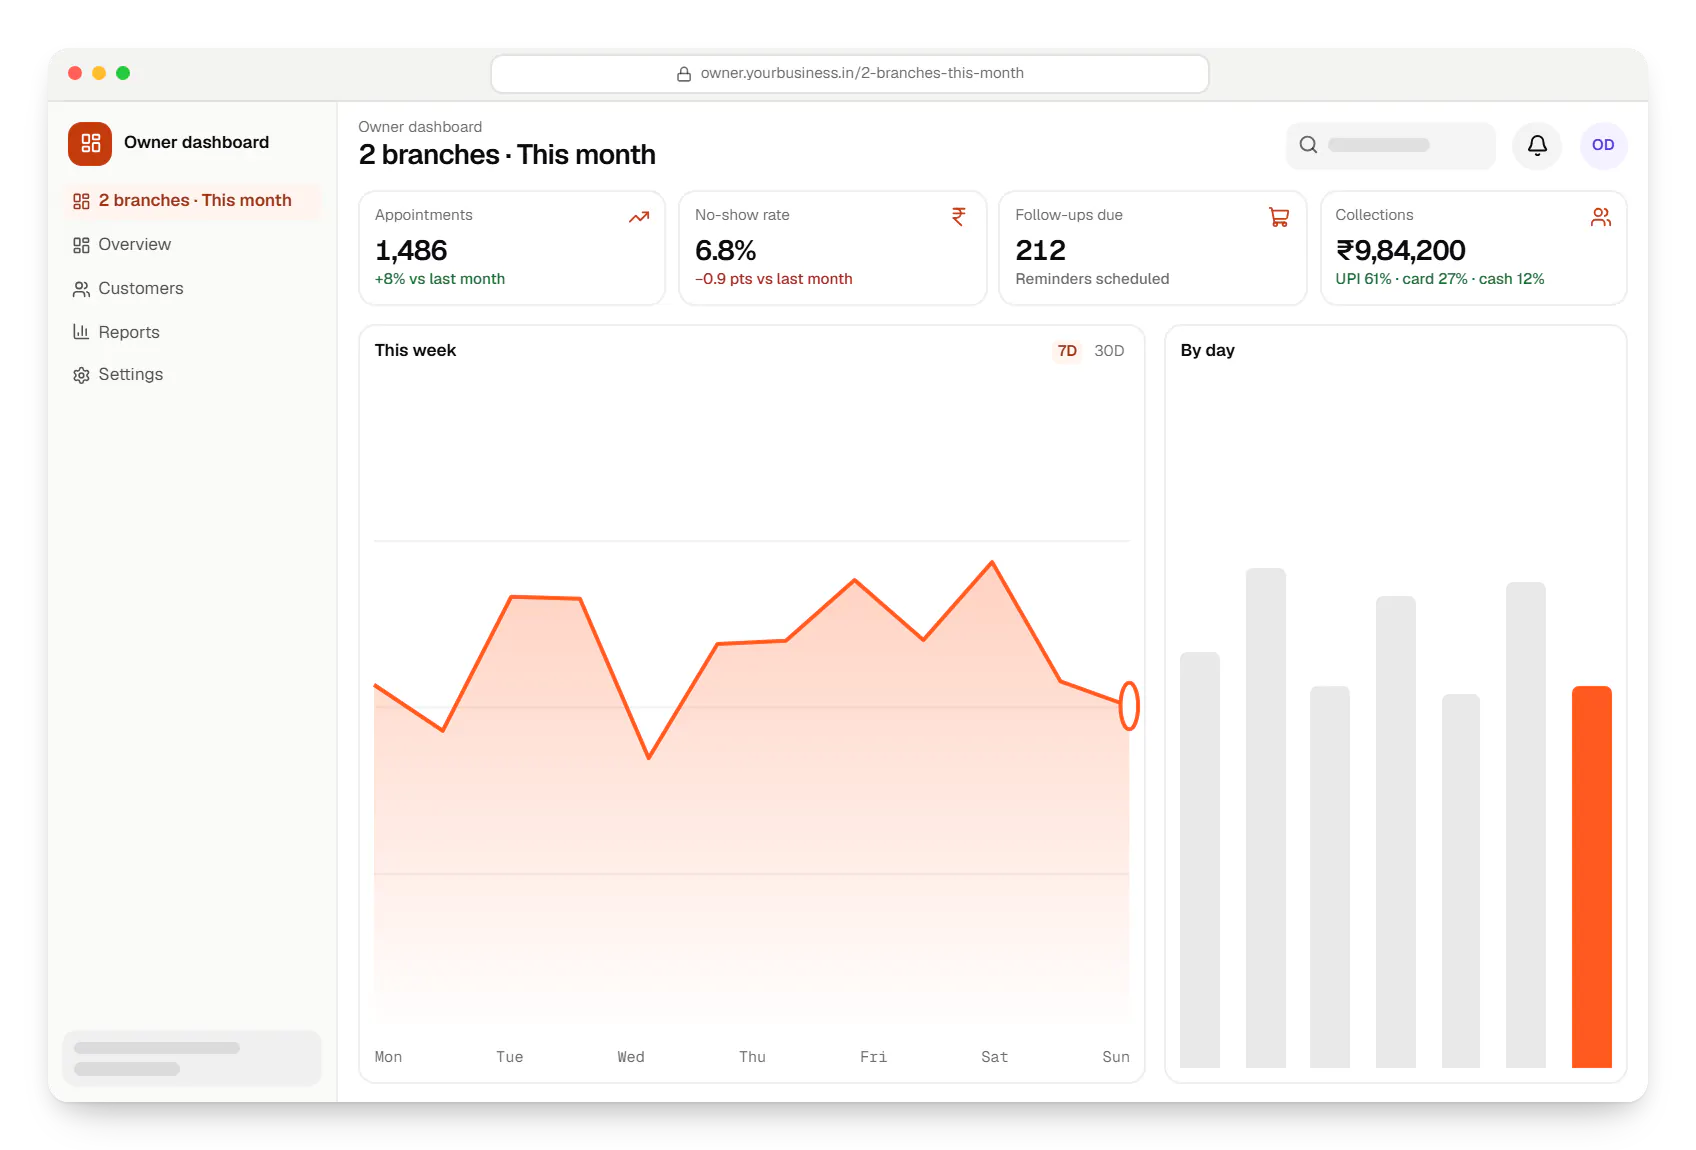Click the 212 follow-ups value
The height and width of the screenshot is (1150, 1696).
coord(1041,250)
